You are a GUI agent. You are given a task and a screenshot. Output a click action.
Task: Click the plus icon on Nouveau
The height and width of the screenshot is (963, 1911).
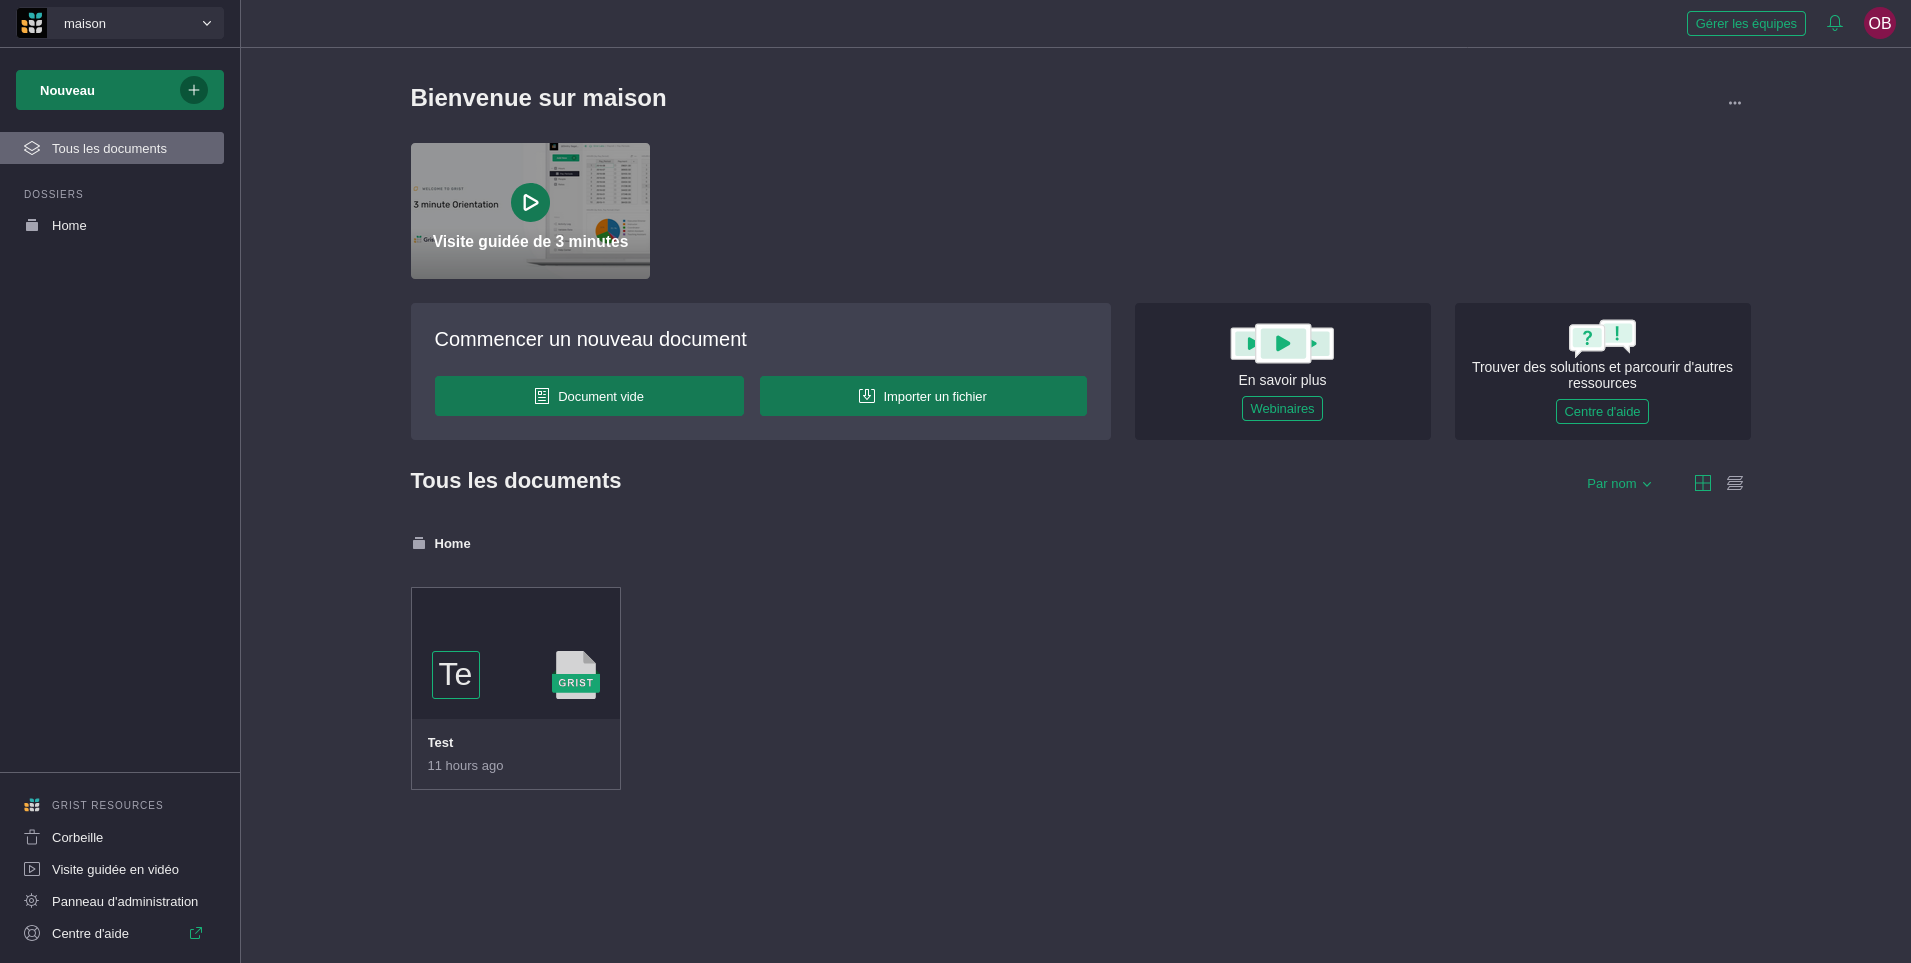tap(194, 90)
